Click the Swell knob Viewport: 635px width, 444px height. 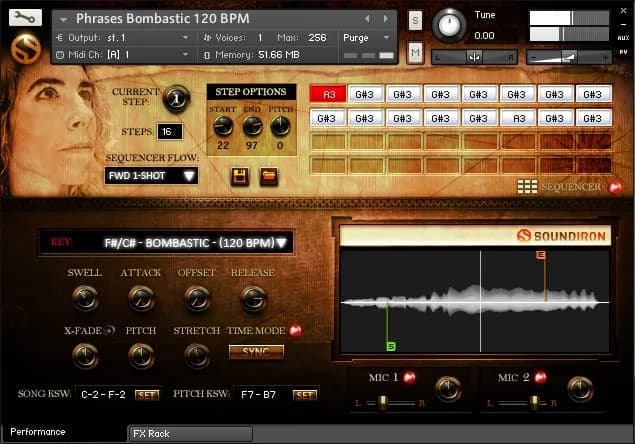(85, 297)
